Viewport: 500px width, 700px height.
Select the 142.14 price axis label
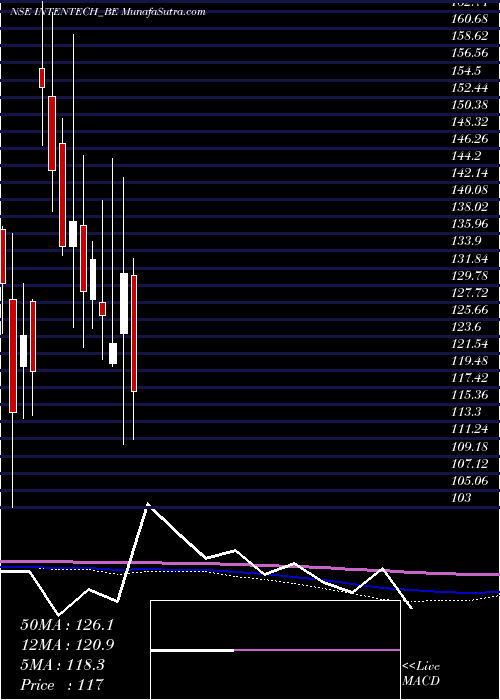(x=470, y=173)
